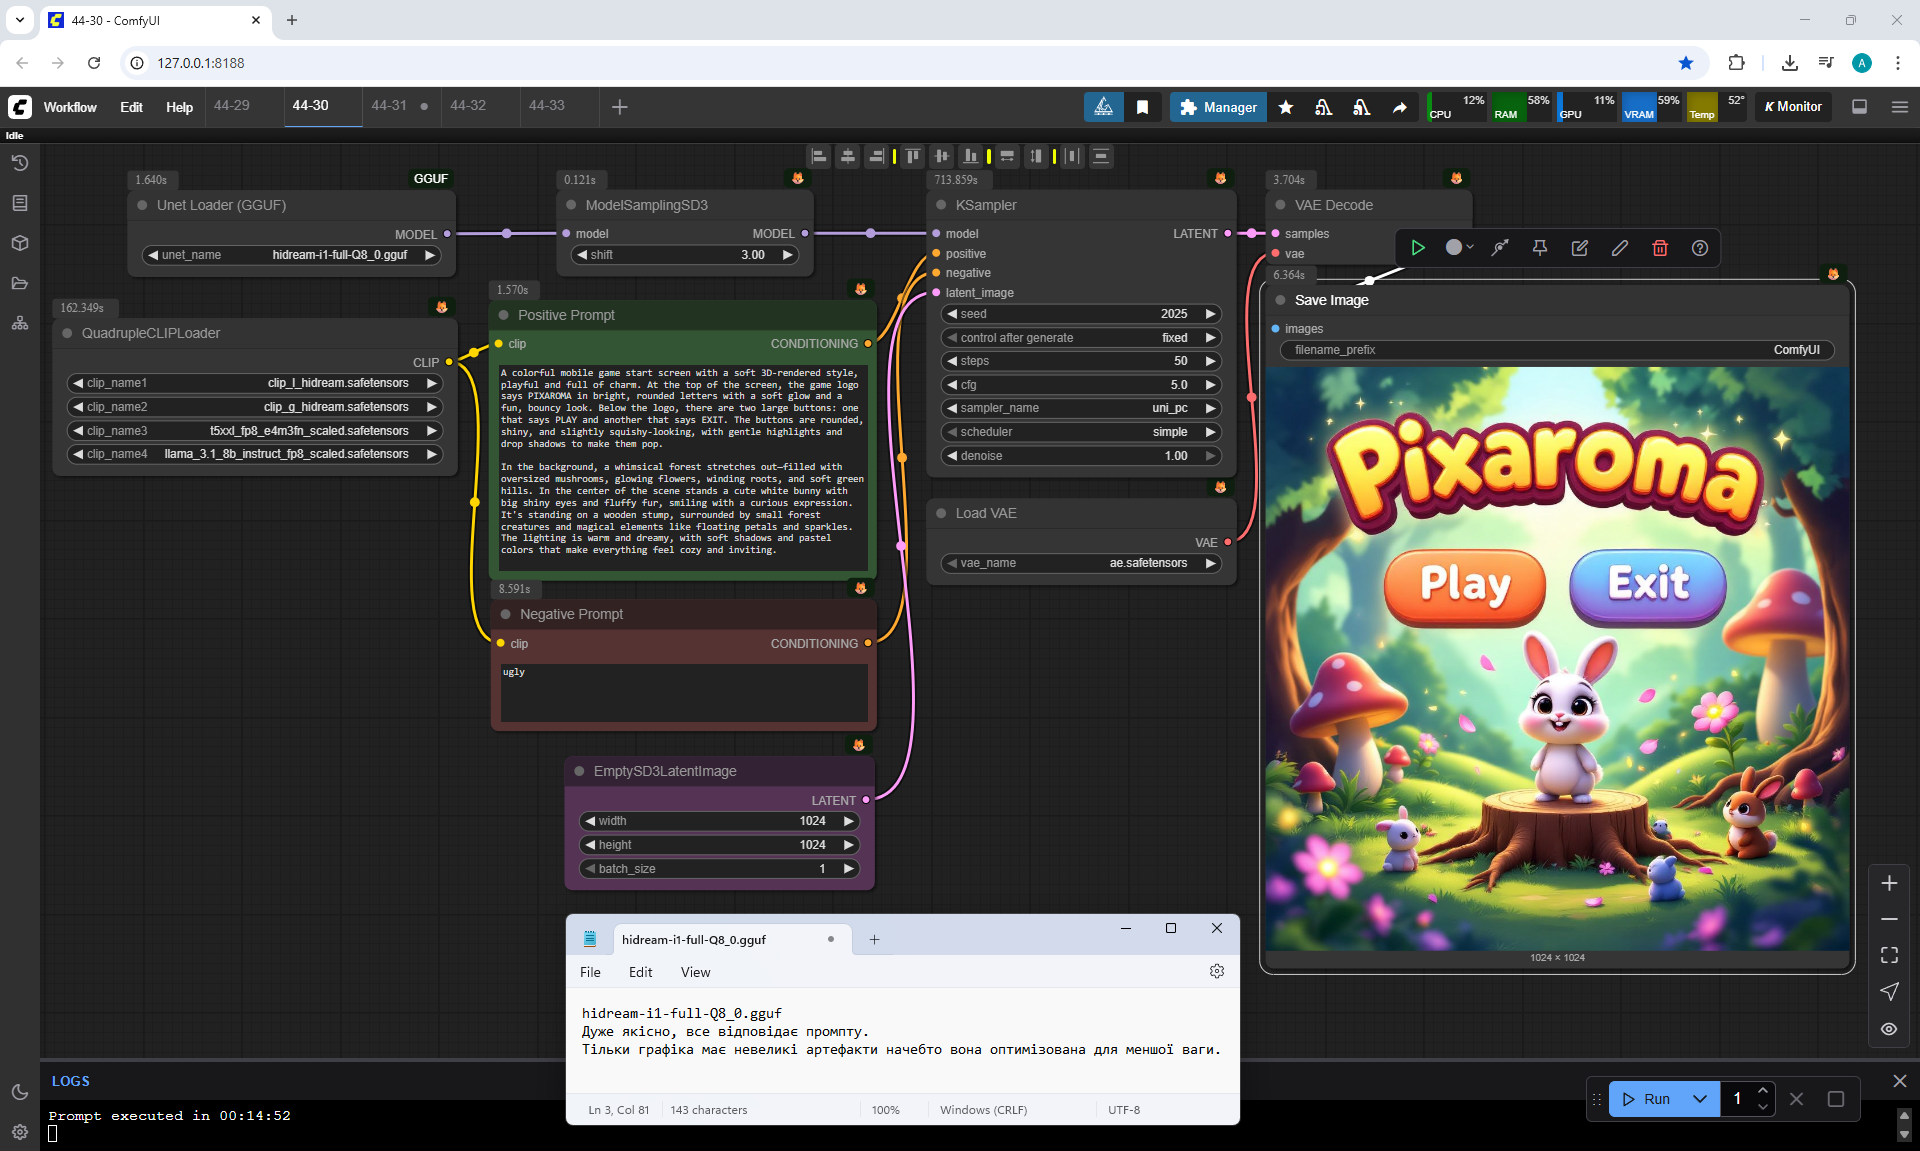Toggle dark theme with moon icon
1920x1151 pixels.
tap(19, 1092)
